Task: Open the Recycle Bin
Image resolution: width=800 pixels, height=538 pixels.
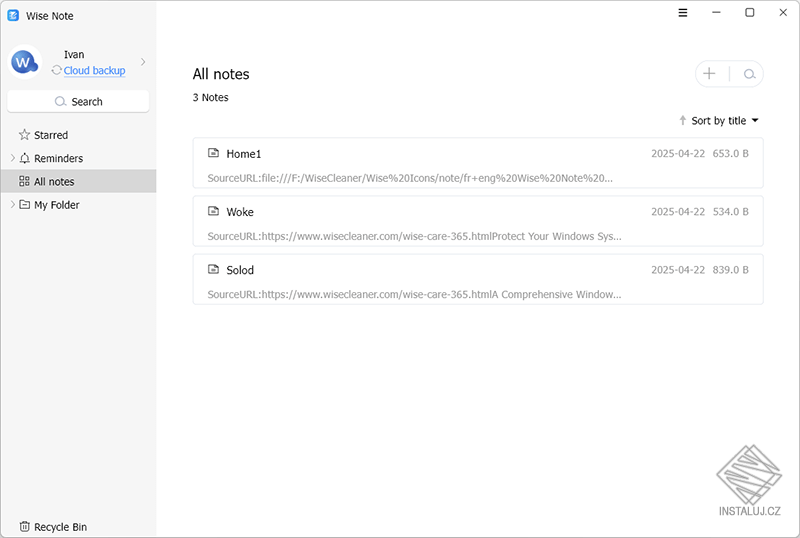Action: pos(60,527)
